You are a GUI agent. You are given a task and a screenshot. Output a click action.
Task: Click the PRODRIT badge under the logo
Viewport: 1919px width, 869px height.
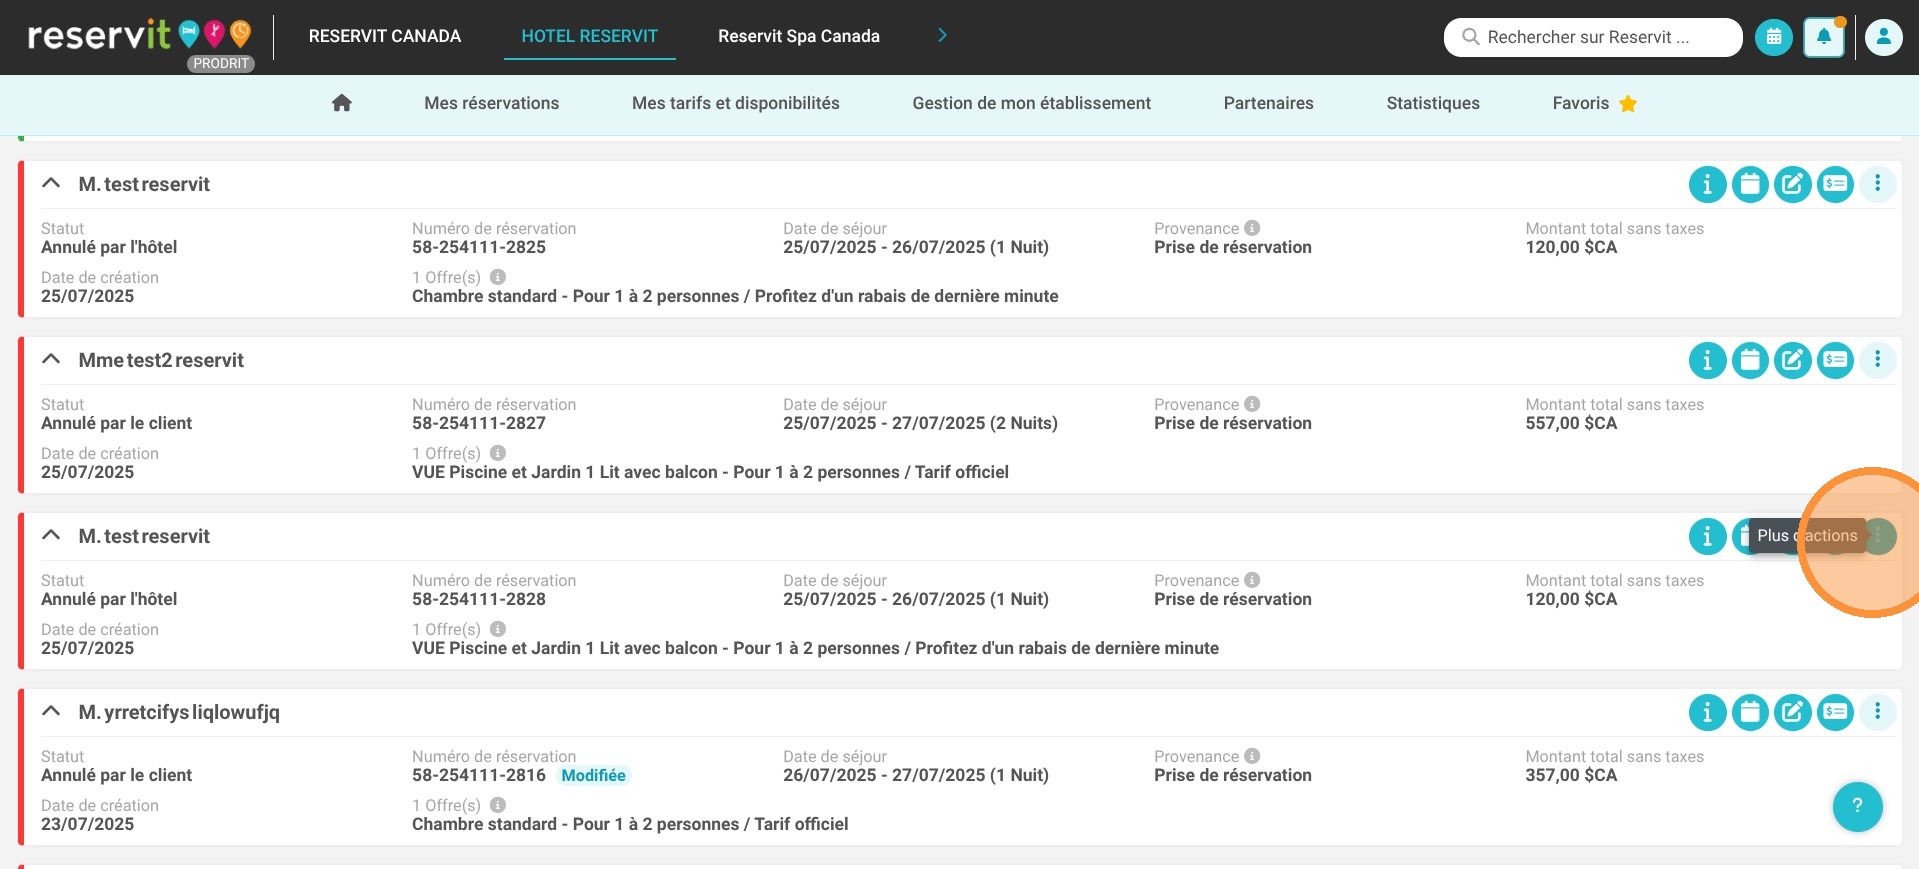tap(221, 63)
